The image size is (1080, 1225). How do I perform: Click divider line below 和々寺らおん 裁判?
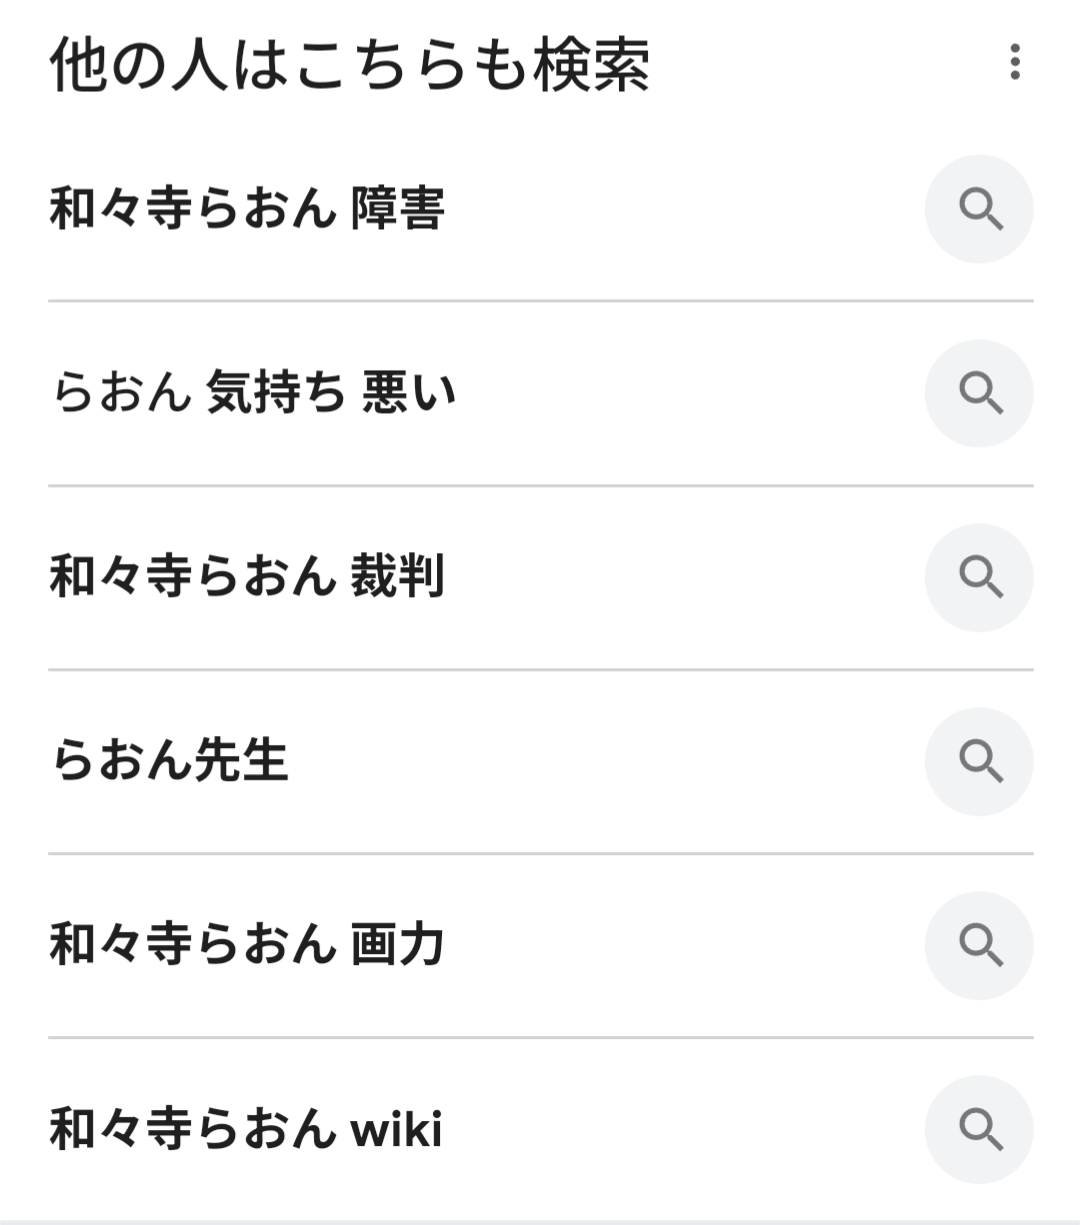(540, 670)
